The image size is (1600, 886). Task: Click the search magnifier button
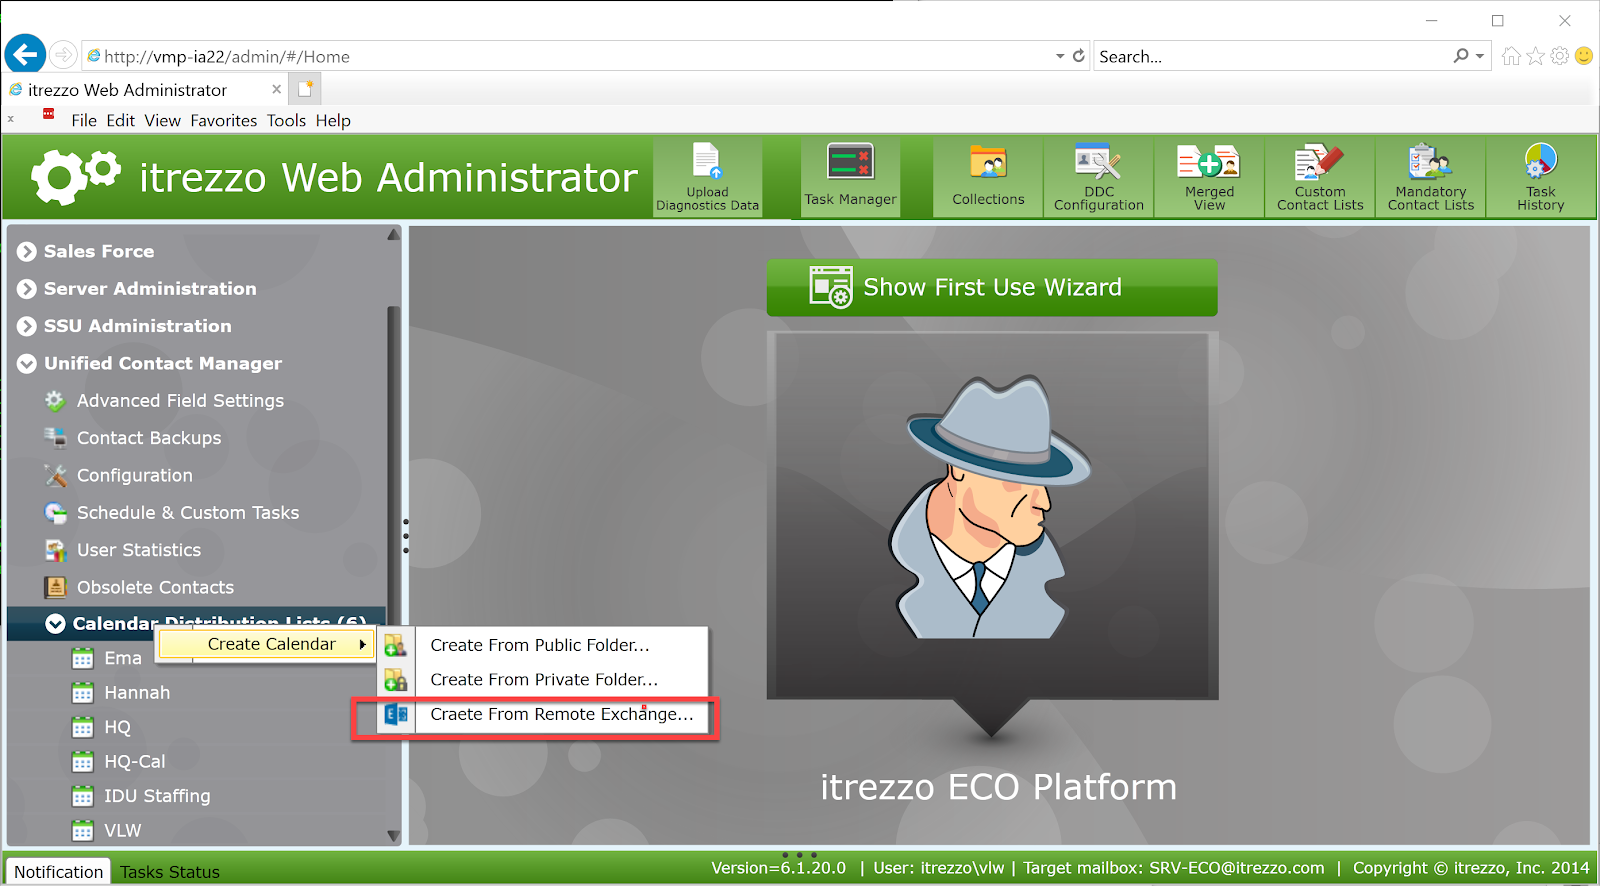click(1461, 56)
